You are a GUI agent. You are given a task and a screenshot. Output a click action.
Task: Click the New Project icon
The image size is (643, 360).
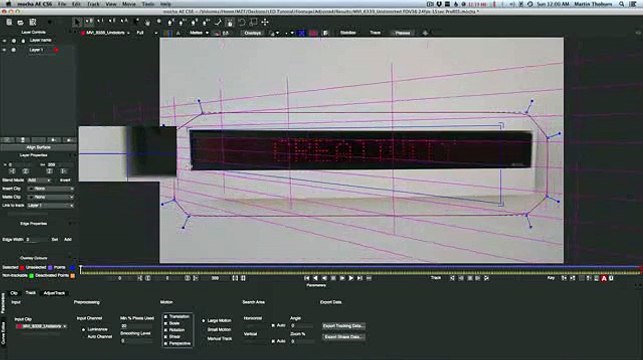tap(9, 22)
